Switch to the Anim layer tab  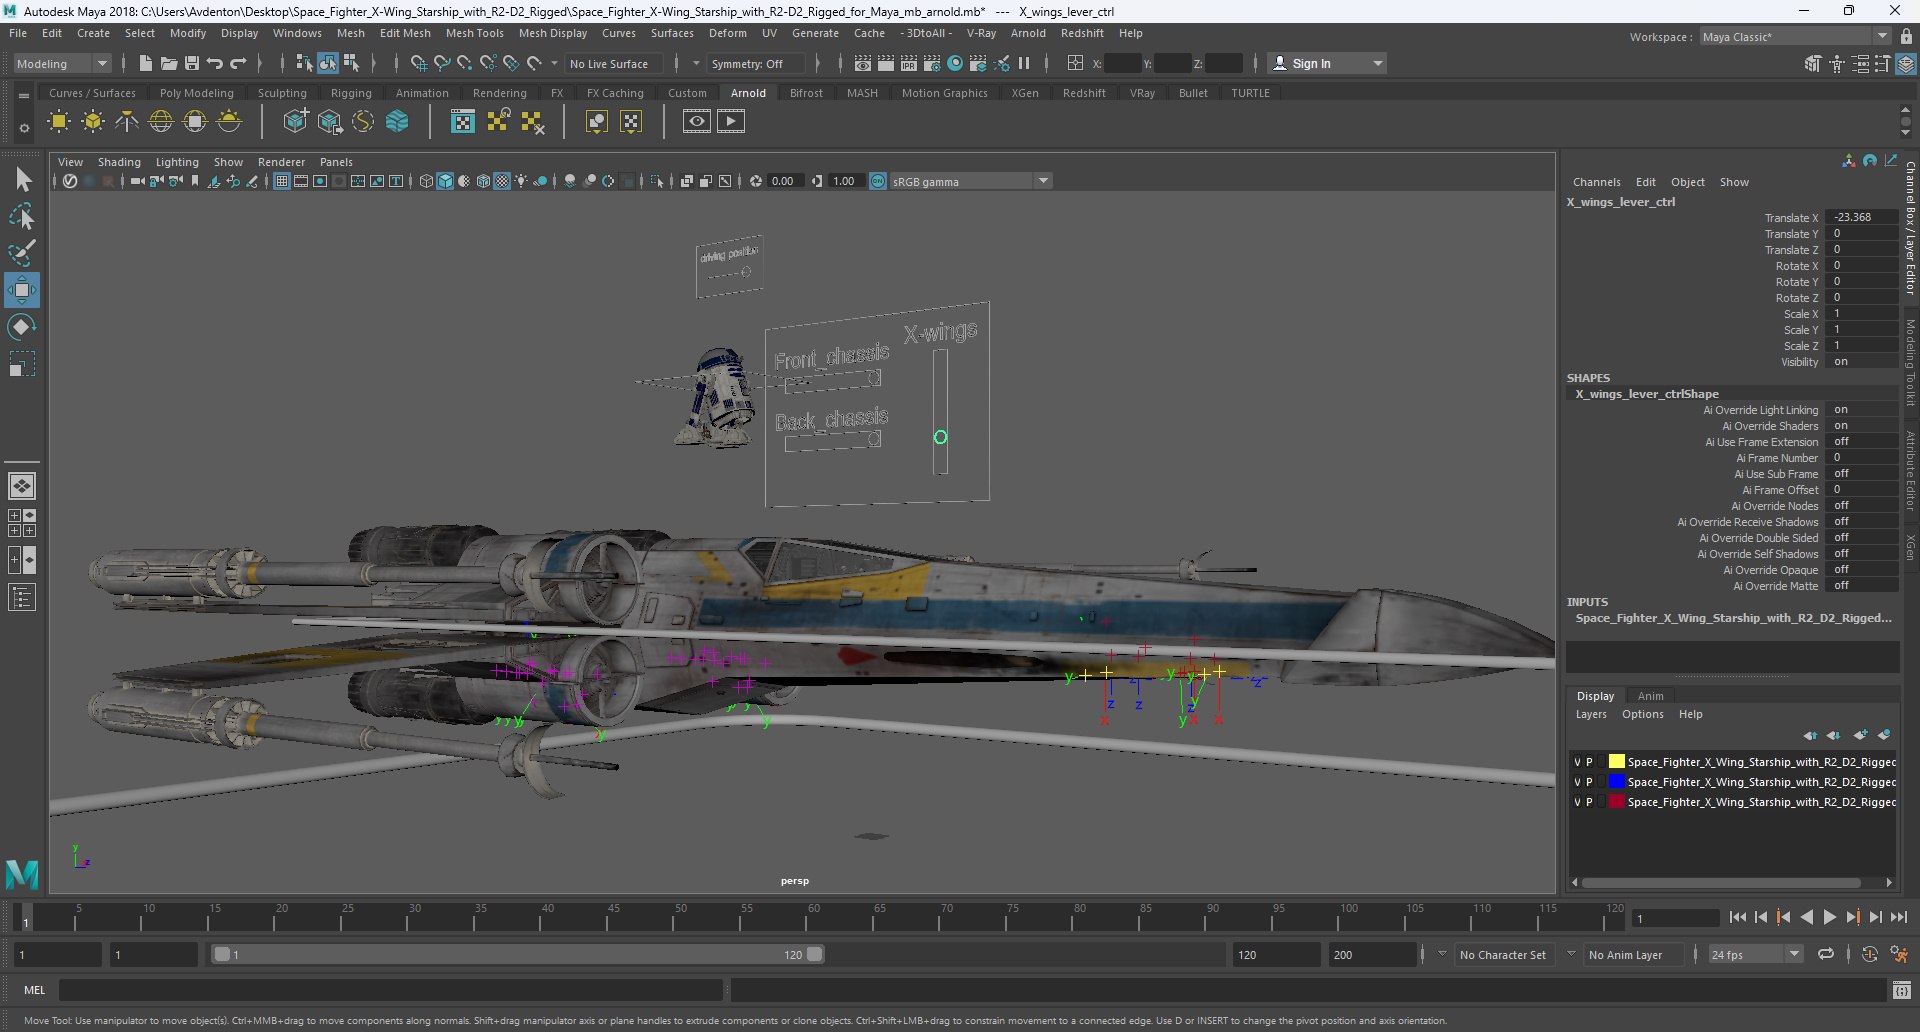coord(1650,696)
